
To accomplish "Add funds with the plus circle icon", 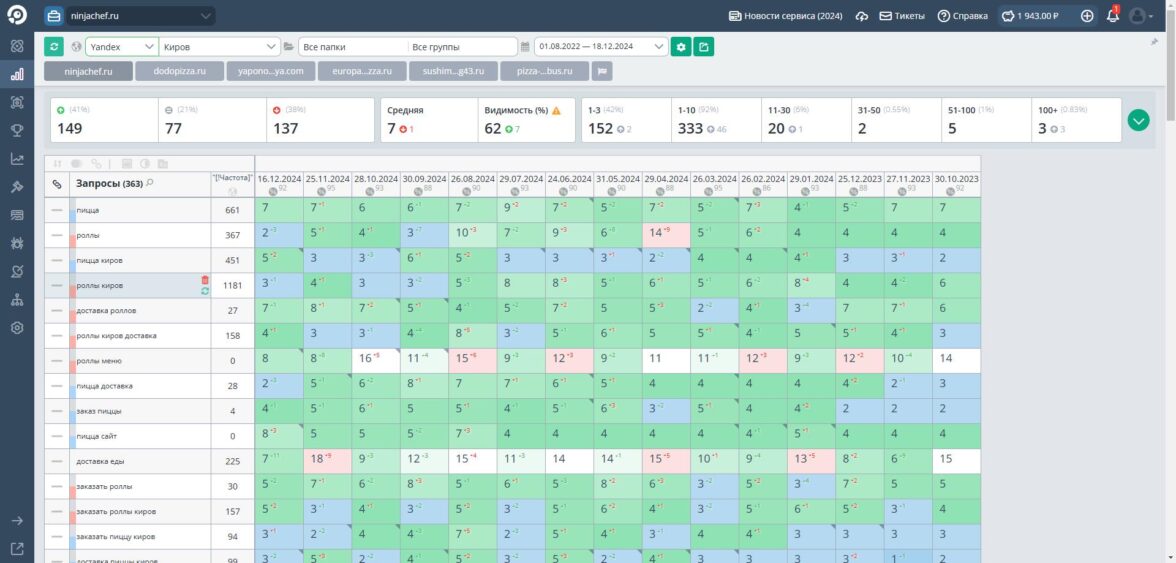I will tap(1087, 16).
